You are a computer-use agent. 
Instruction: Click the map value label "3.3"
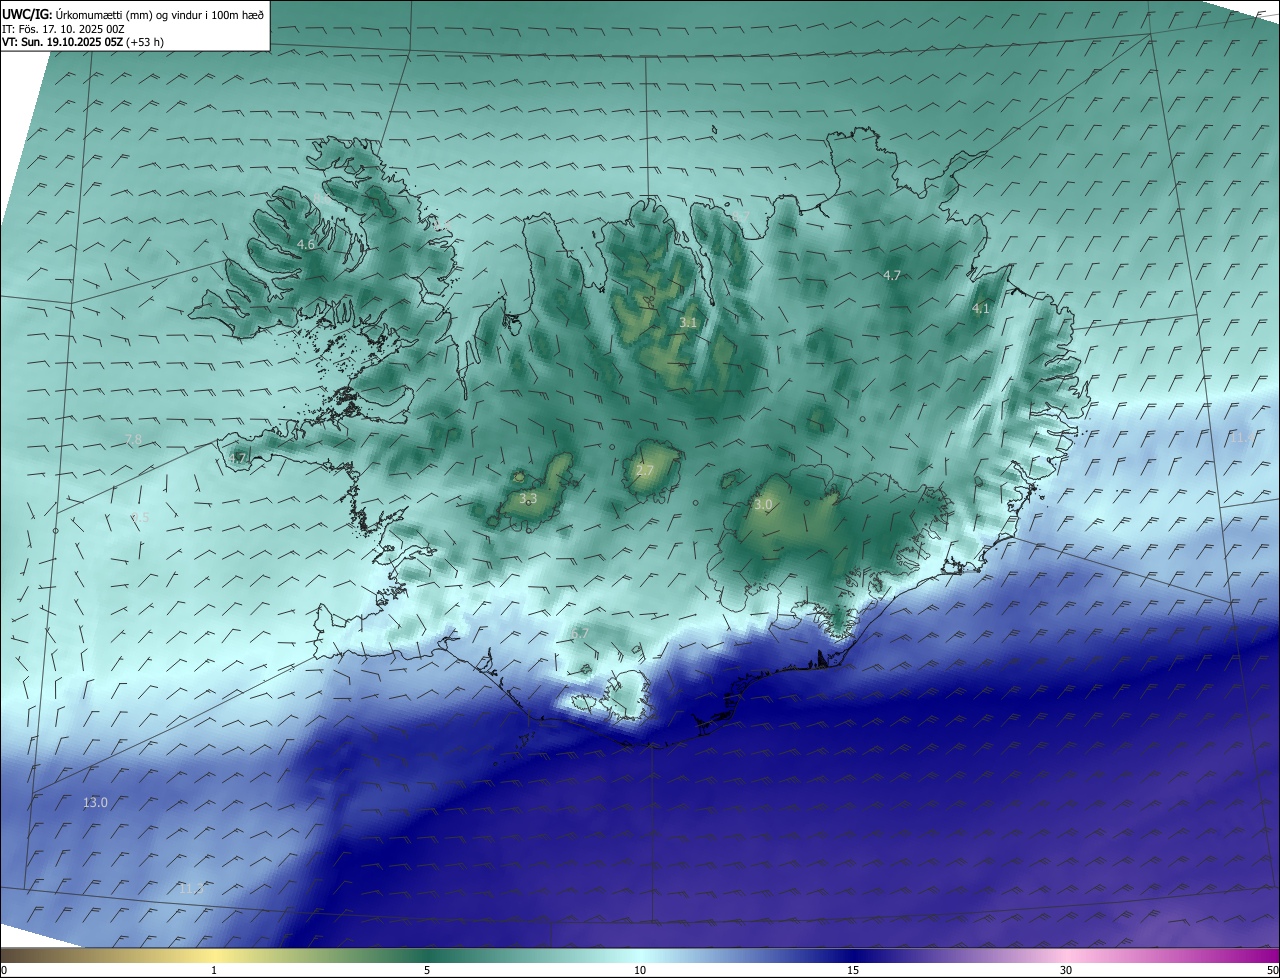(528, 498)
